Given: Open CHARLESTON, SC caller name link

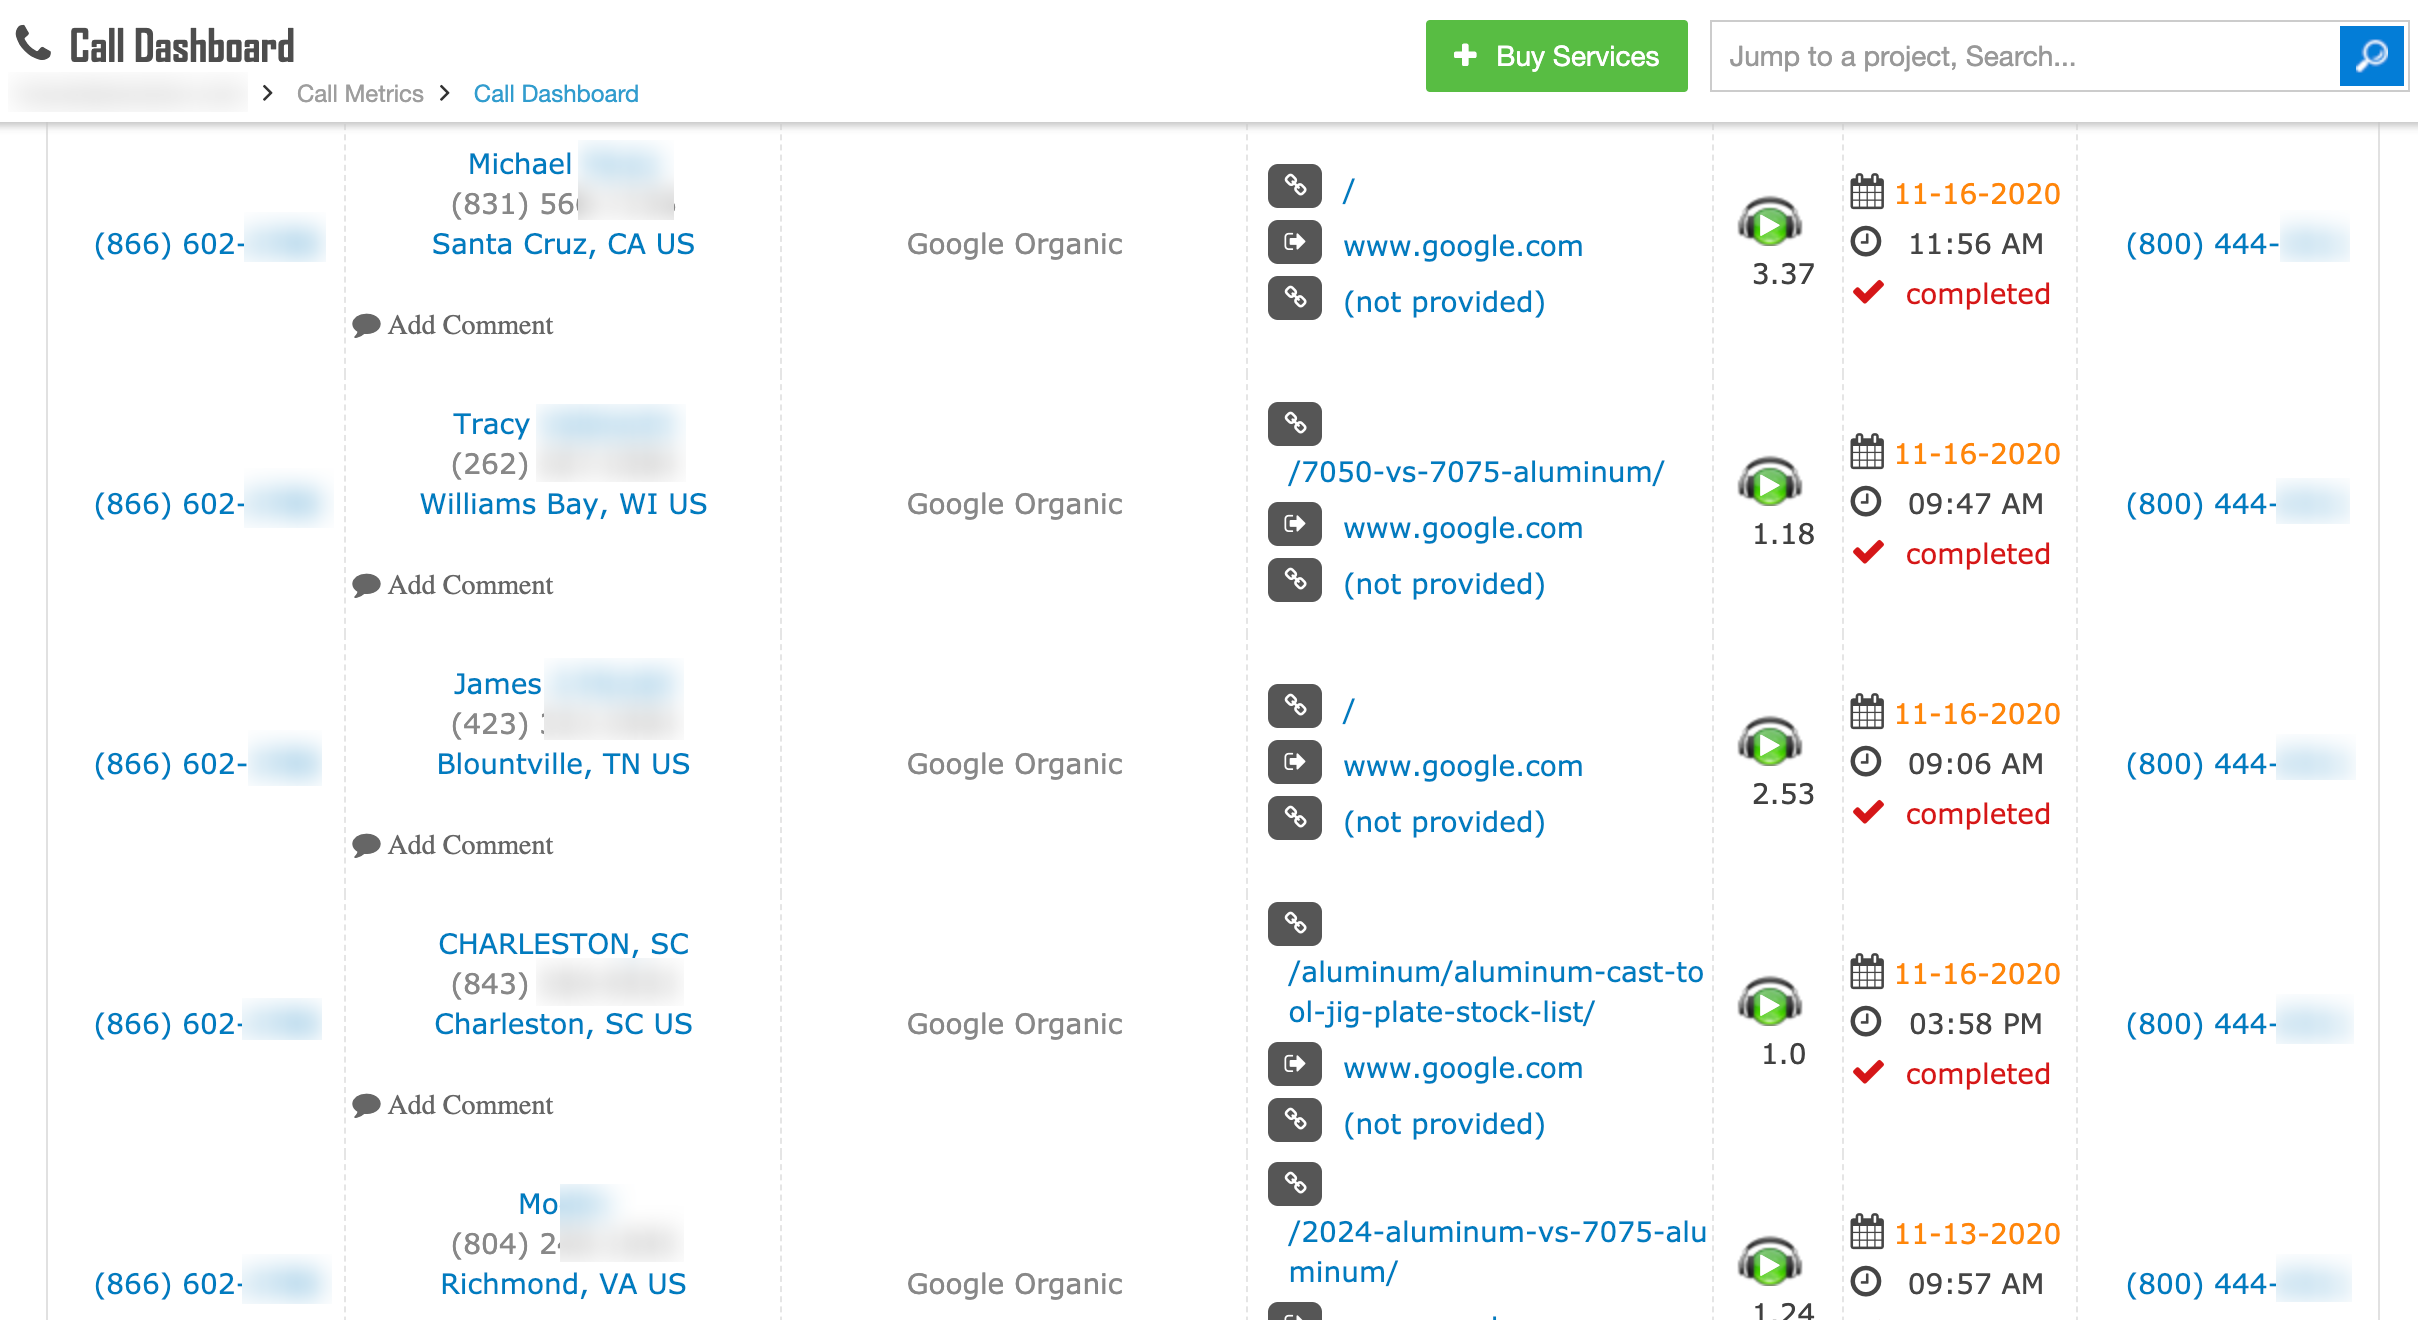Looking at the screenshot, I should tap(563, 944).
